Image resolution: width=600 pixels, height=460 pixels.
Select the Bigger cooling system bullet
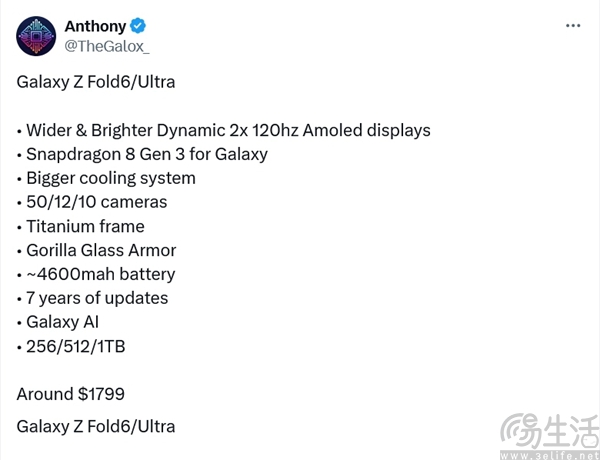[x=106, y=178]
